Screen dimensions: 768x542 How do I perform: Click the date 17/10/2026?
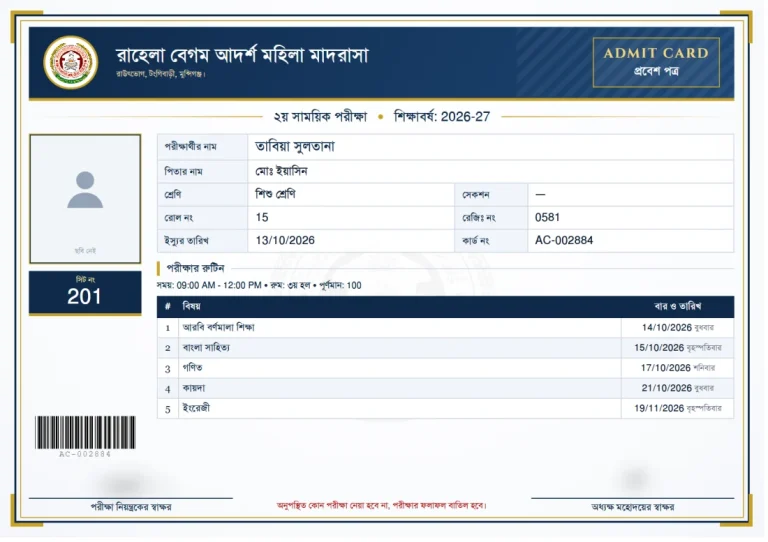666,368
